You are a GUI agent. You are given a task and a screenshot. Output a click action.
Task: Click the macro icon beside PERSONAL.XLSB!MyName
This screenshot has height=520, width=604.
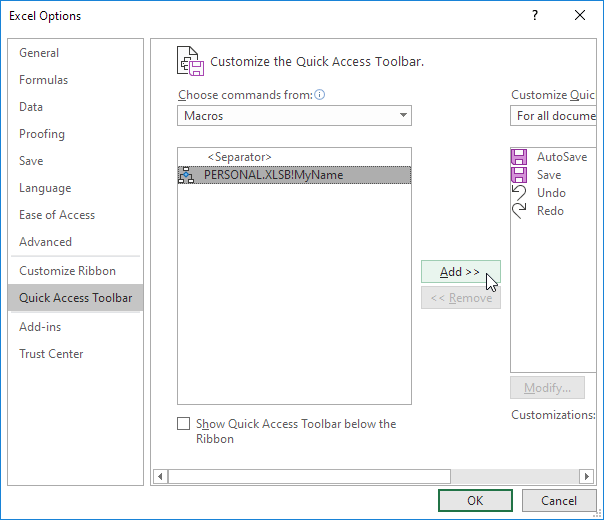(x=186, y=175)
